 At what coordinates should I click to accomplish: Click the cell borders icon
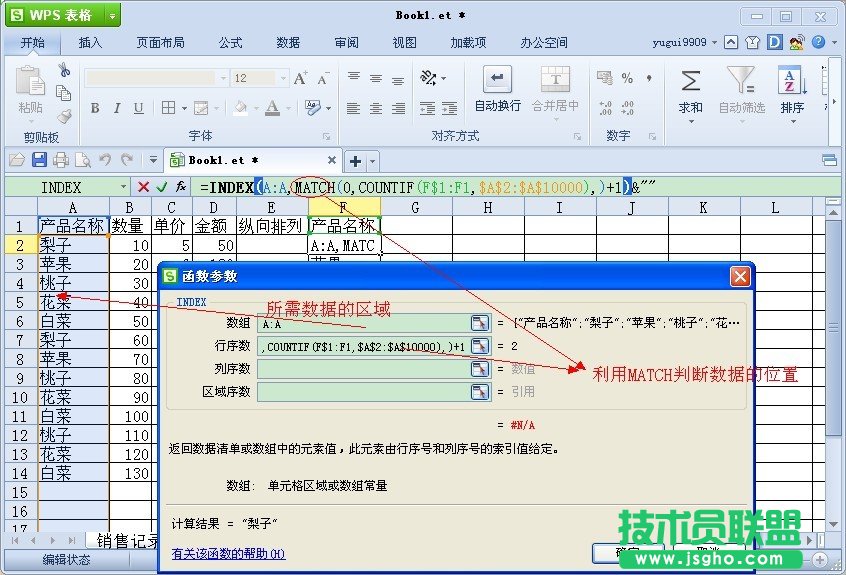168,108
